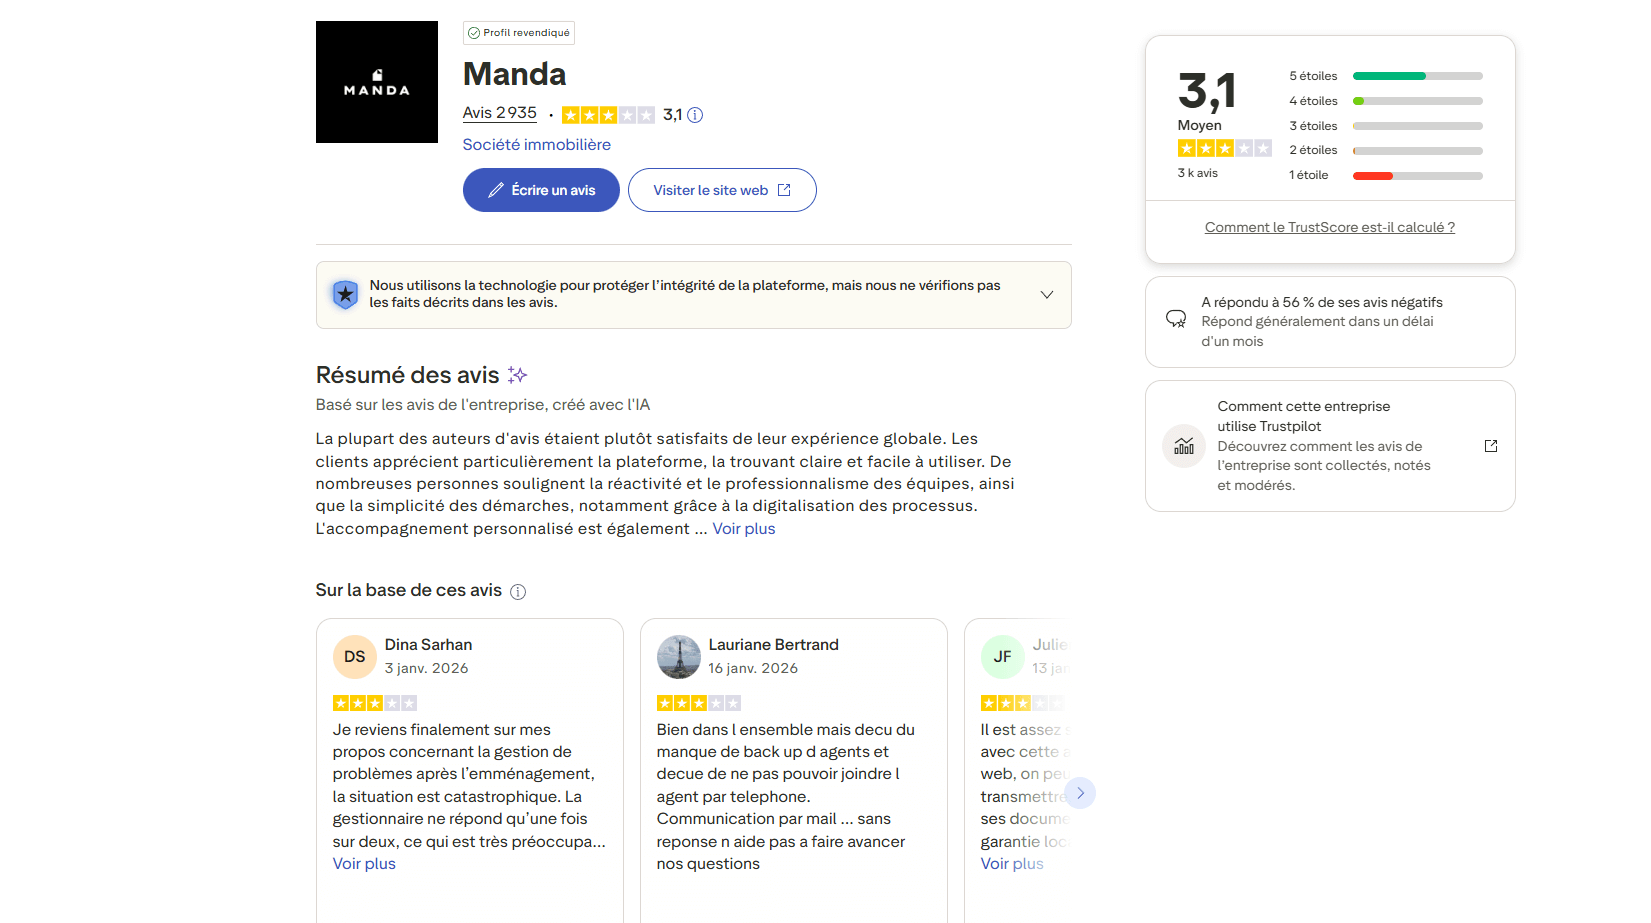Click the shield star icon in the integrity notice
The image size is (1651, 923).
pos(345,294)
